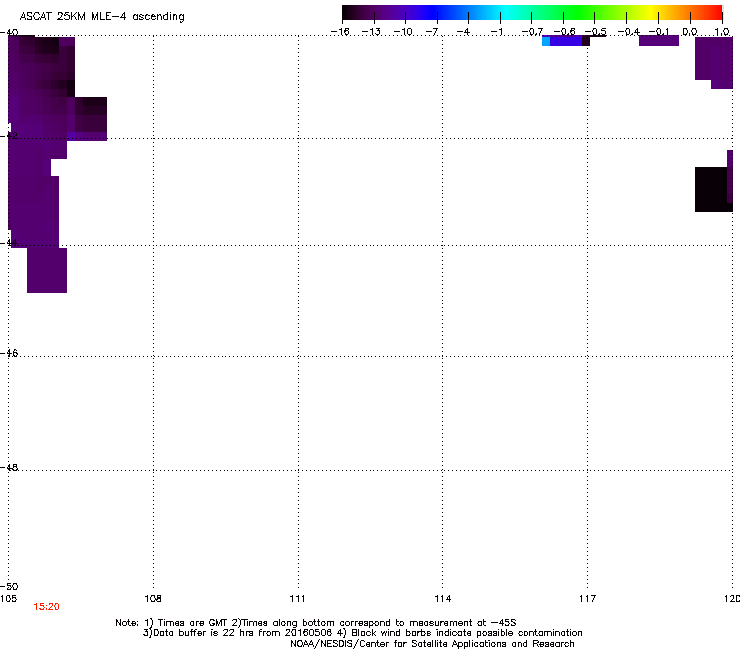The height and width of the screenshot is (650, 740).
Task: Click the -48 latitude axis label
Action: (x=9, y=467)
